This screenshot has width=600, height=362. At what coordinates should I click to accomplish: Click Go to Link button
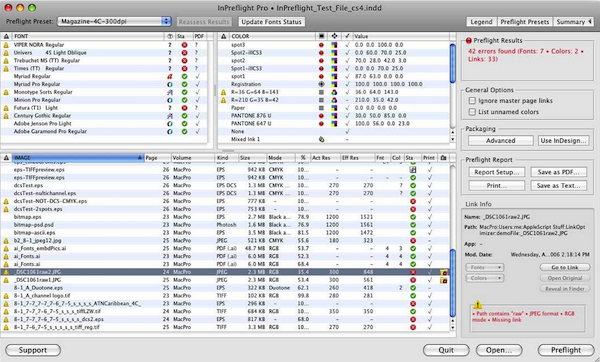pos(565,267)
